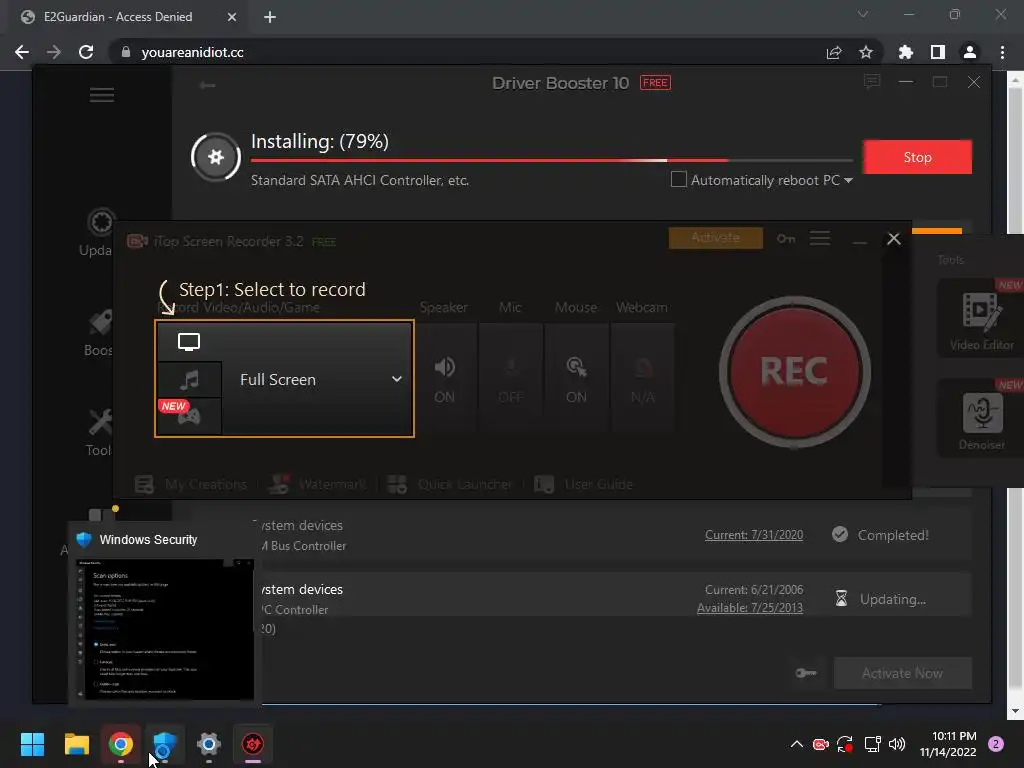Open the Quick Launcher option

pyautogui.click(x=450, y=484)
